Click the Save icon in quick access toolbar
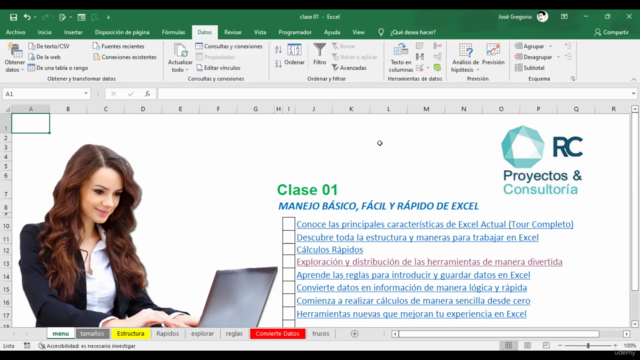Image resolution: width=640 pixels, height=360 pixels. (13, 17)
